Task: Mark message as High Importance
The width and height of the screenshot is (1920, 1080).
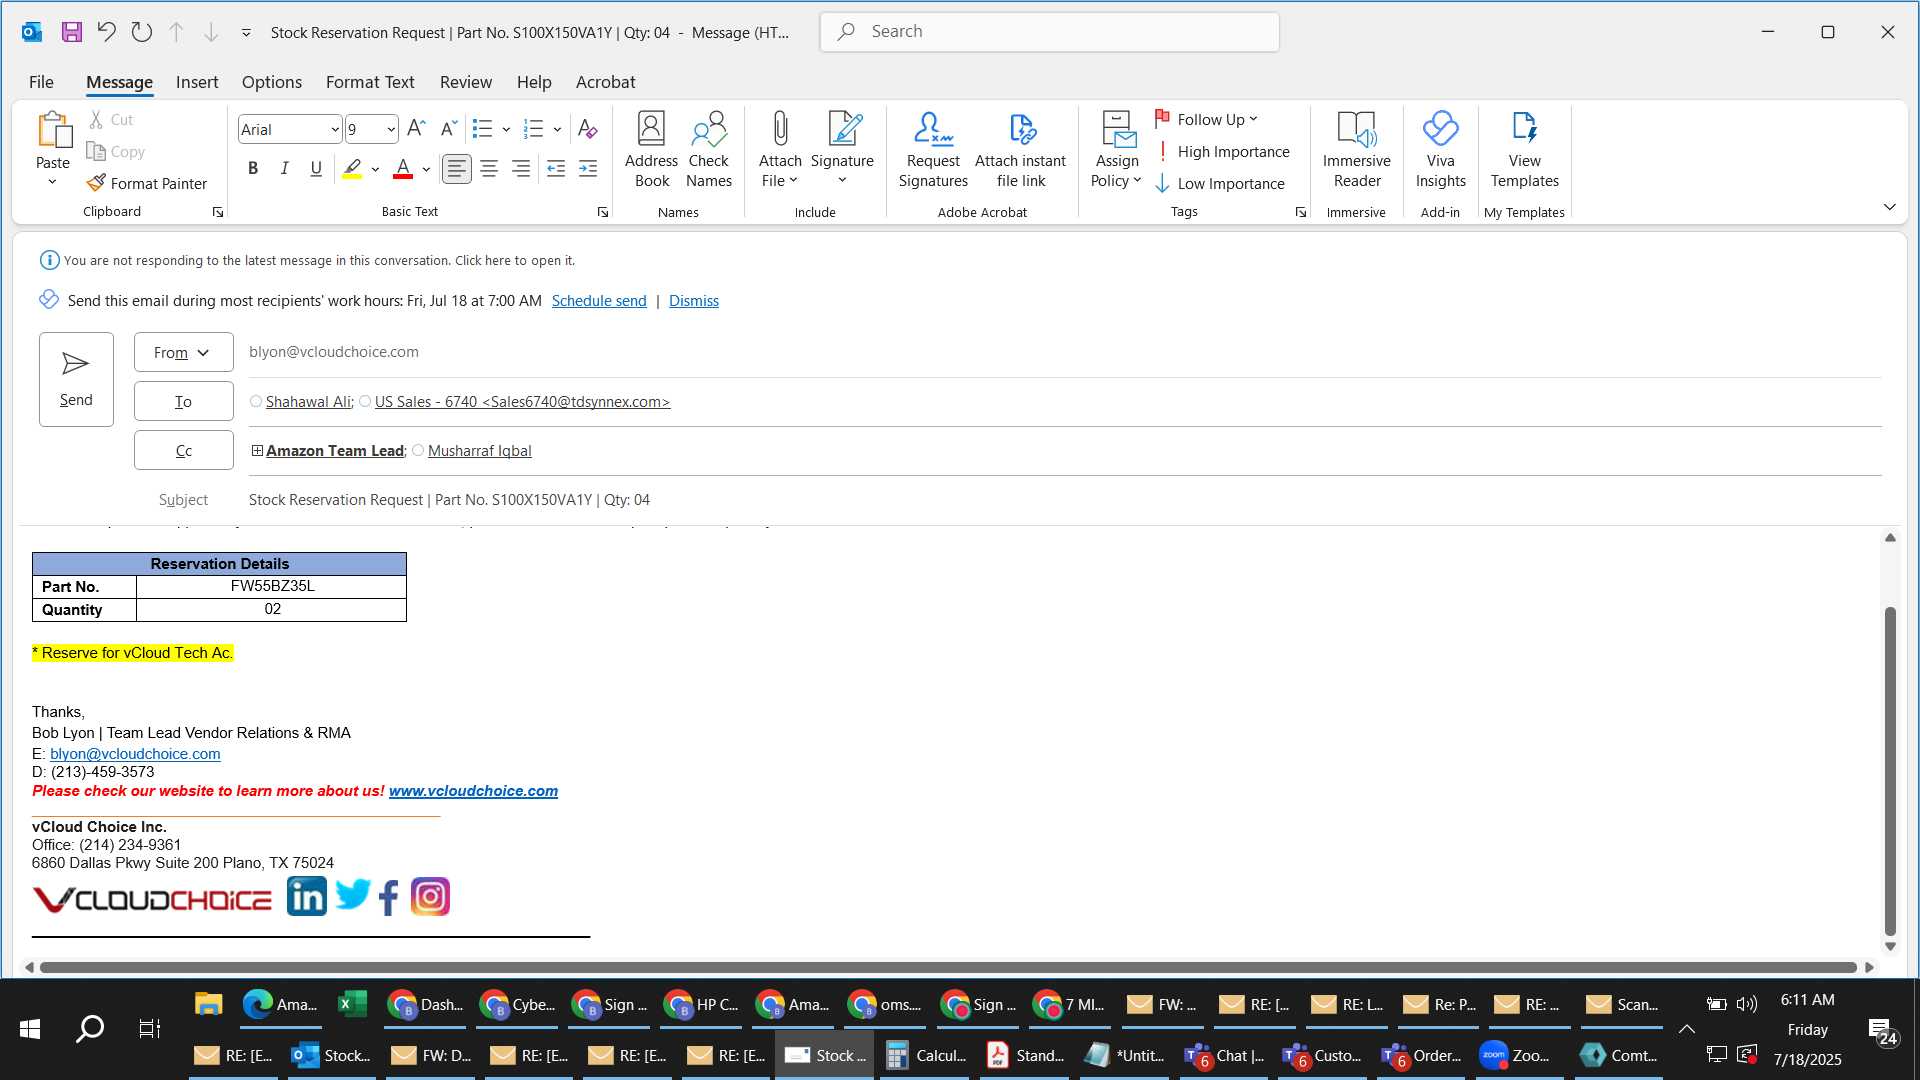Action: (x=1222, y=151)
